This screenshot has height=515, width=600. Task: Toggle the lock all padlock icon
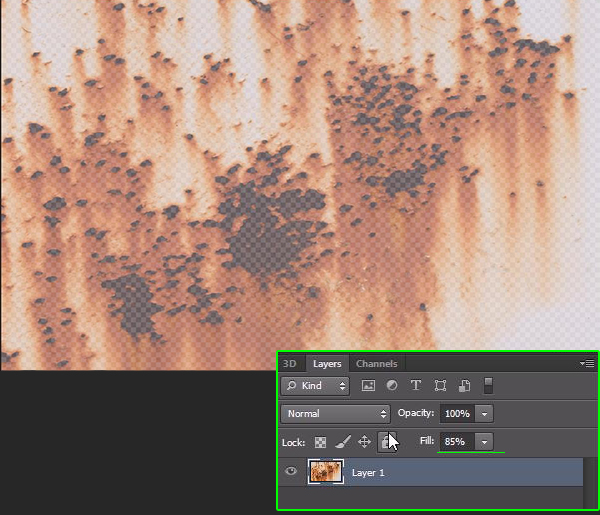(387, 441)
